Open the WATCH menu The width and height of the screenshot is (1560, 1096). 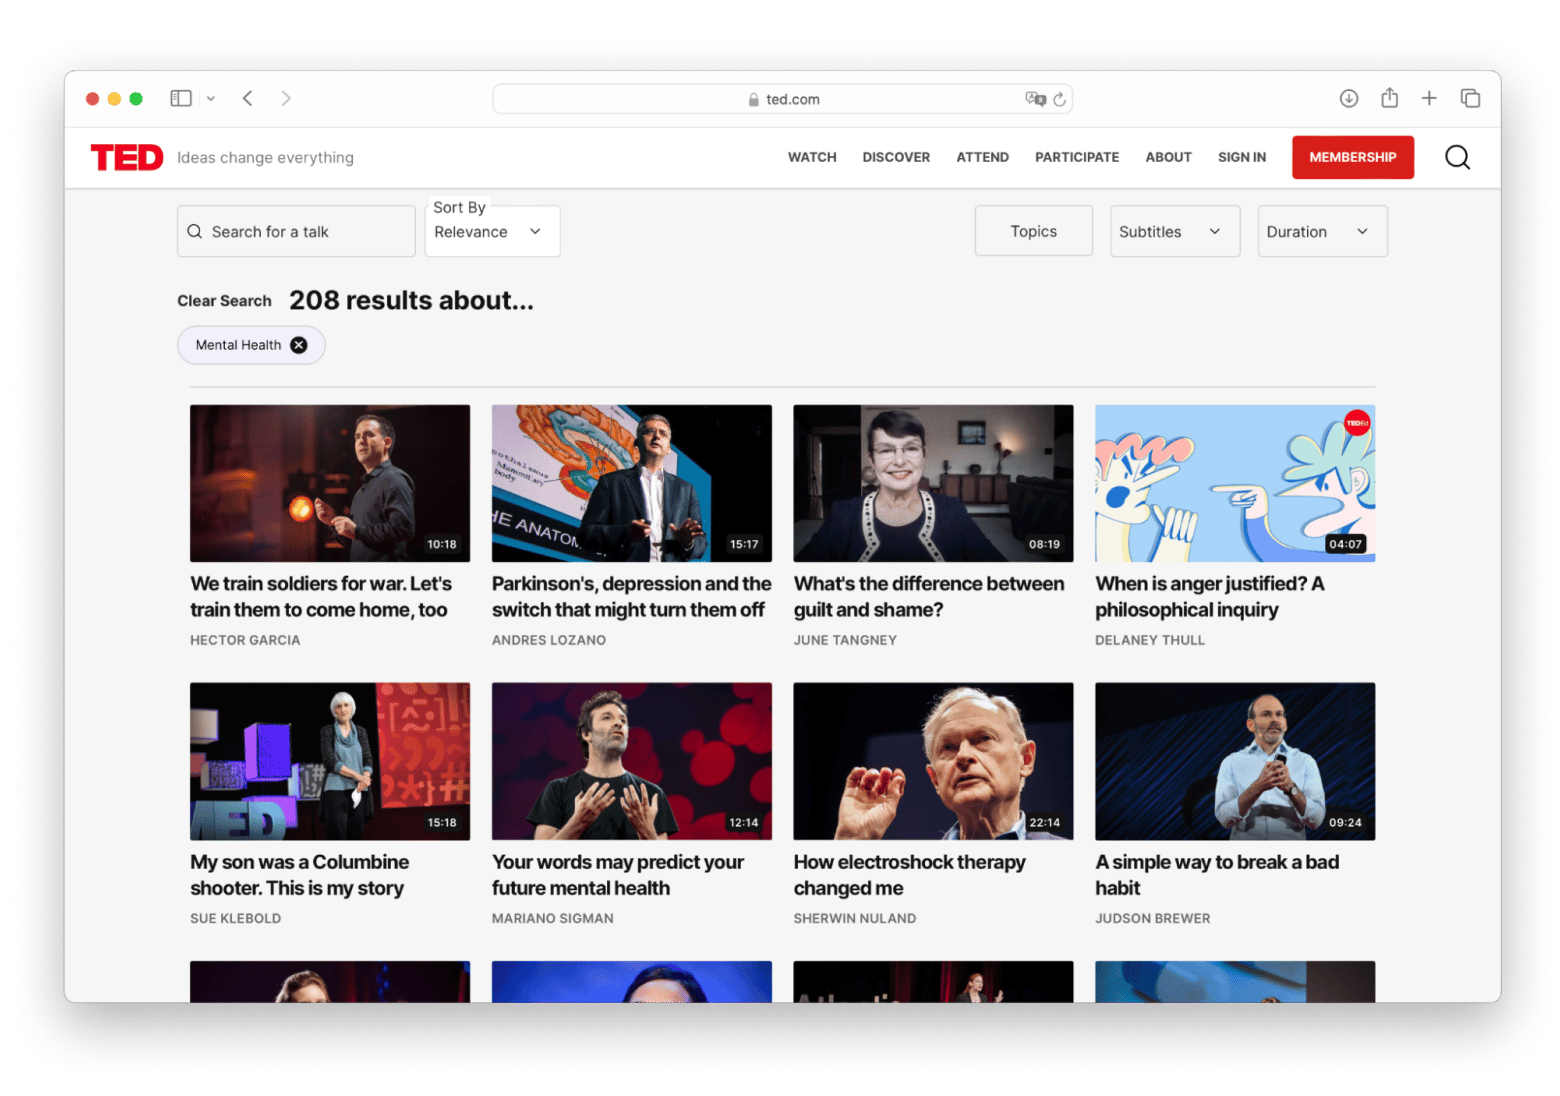pyautogui.click(x=812, y=157)
